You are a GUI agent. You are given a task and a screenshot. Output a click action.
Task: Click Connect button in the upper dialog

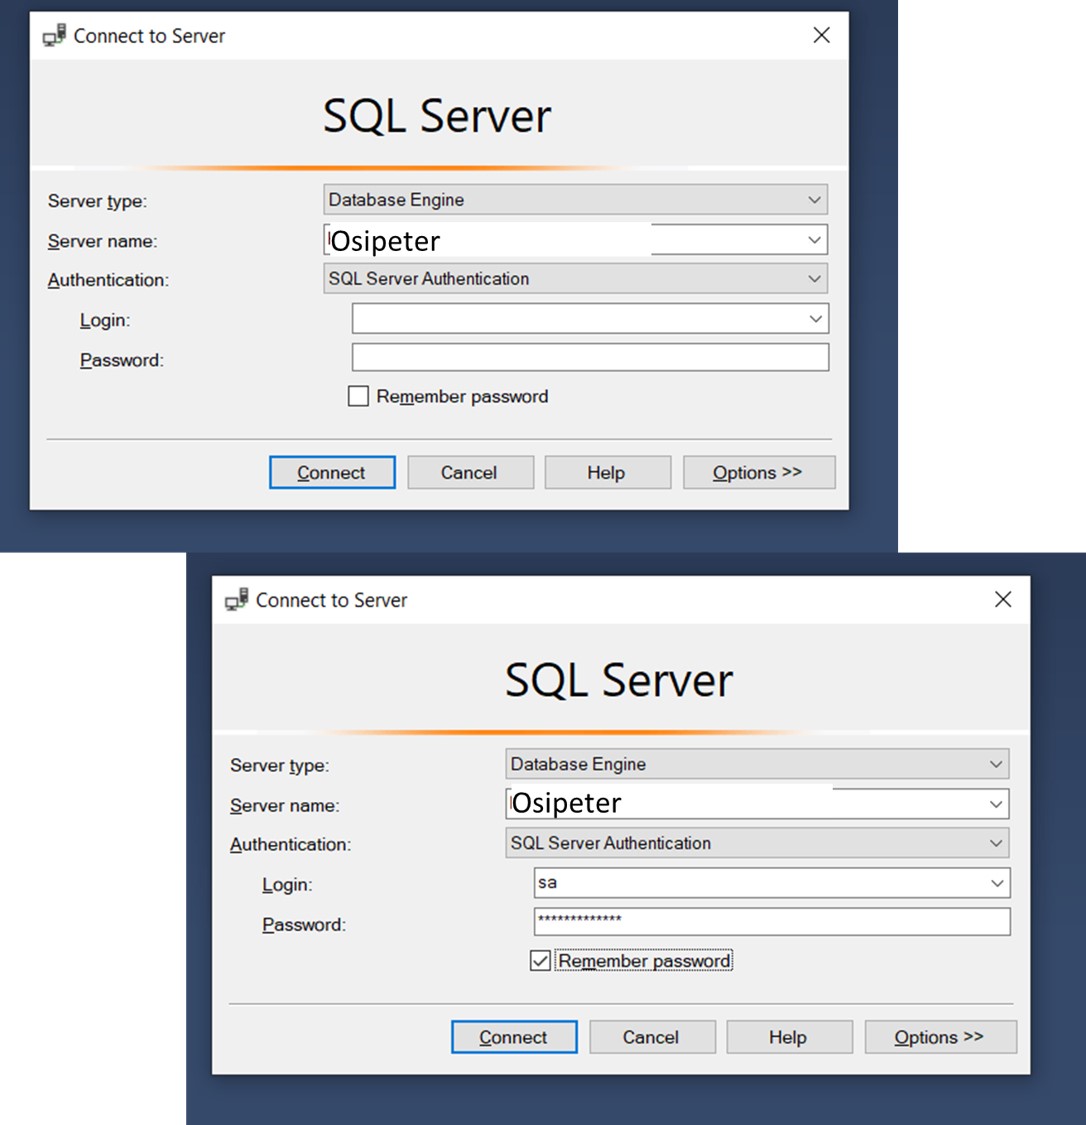pyautogui.click(x=332, y=472)
